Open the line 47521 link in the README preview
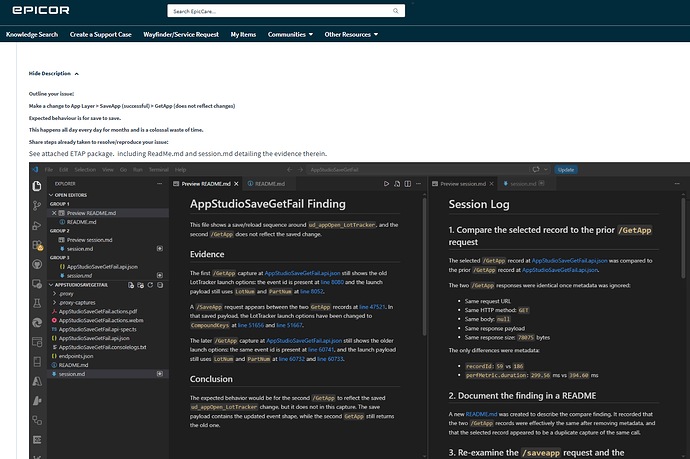The image size is (690, 459). (372, 307)
